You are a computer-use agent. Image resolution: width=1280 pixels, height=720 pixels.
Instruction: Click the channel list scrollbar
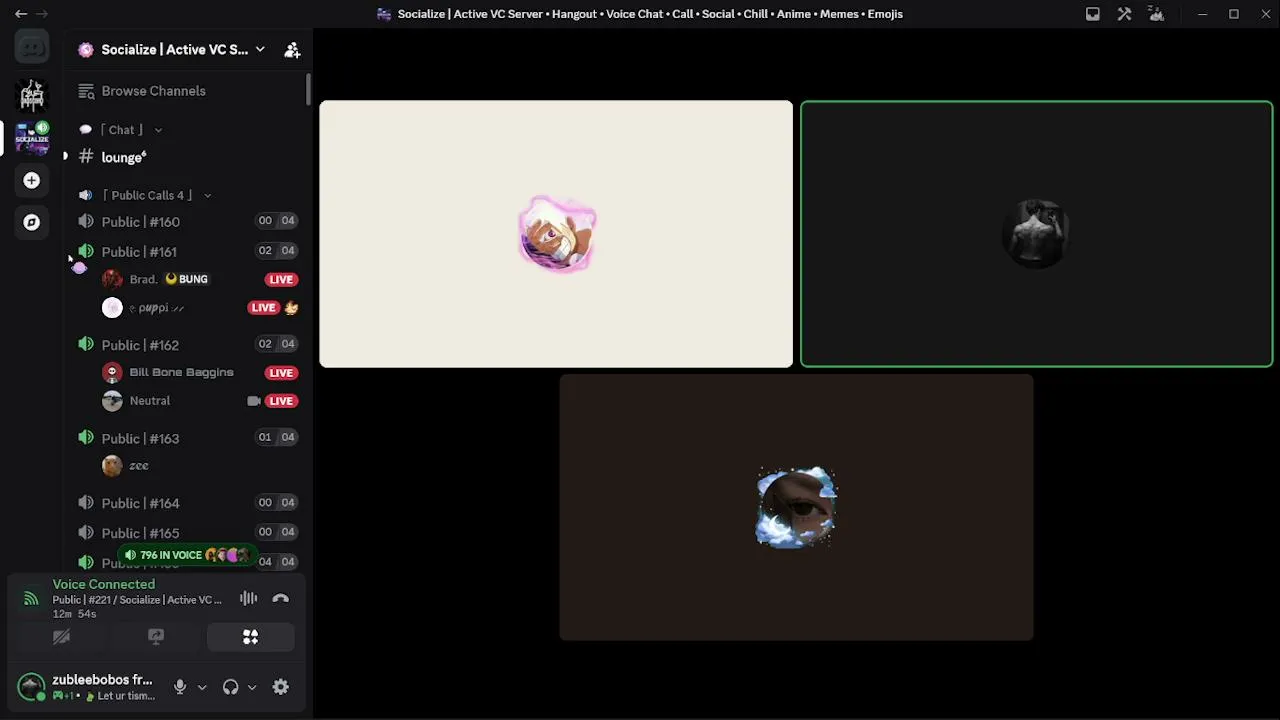point(309,88)
